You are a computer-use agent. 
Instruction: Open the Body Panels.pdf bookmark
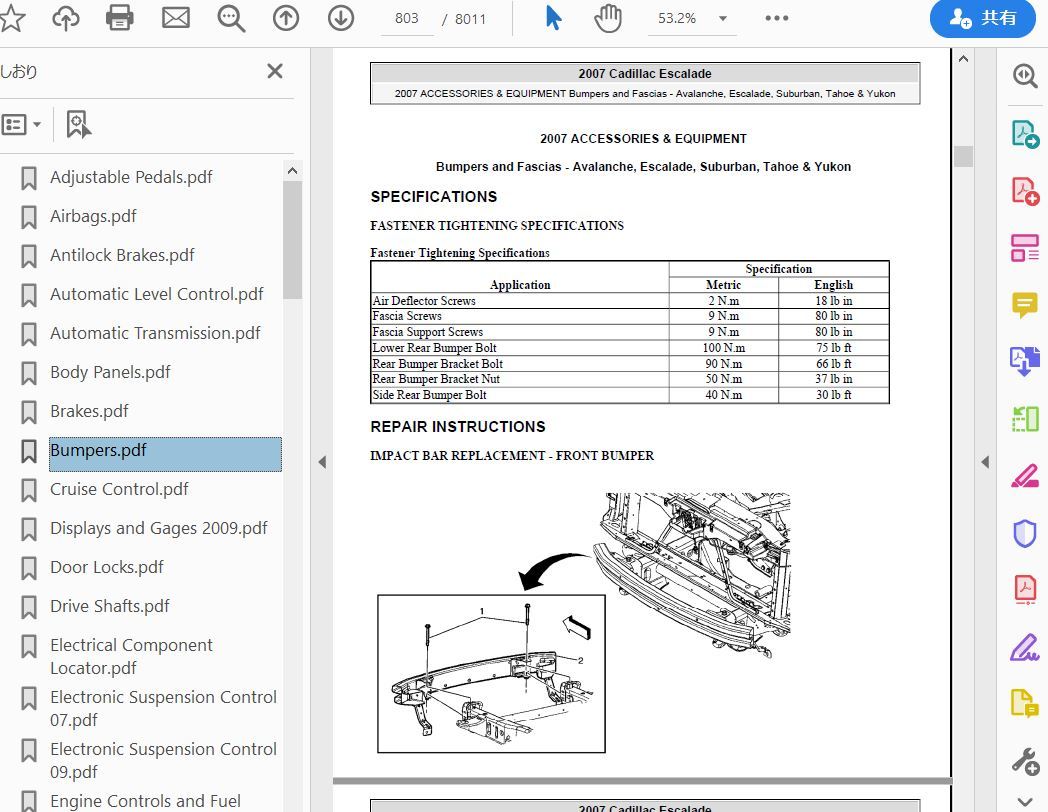click(110, 372)
